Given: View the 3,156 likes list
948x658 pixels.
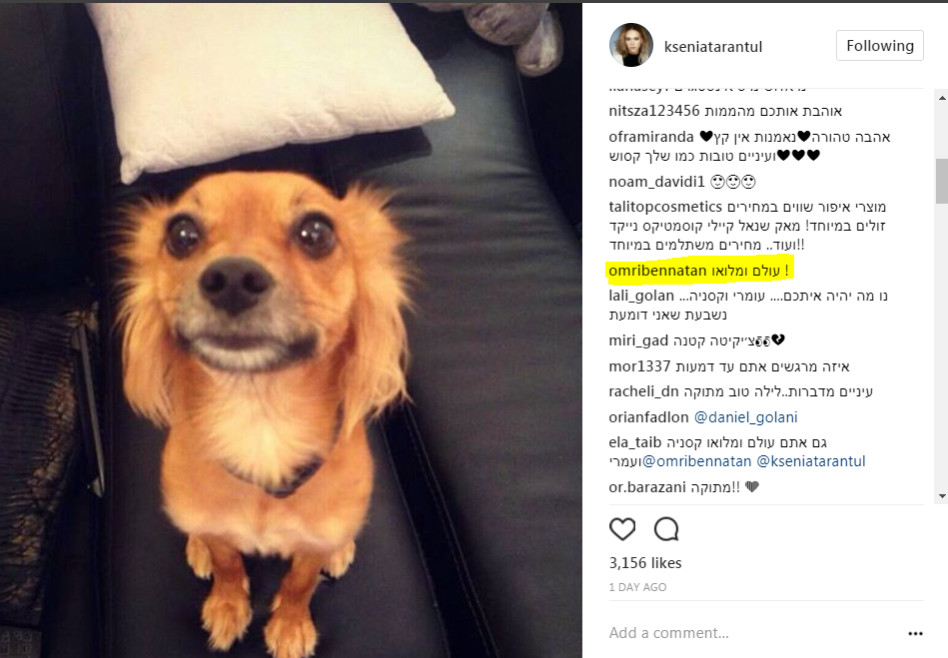Looking at the screenshot, I should [x=645, y=563].
